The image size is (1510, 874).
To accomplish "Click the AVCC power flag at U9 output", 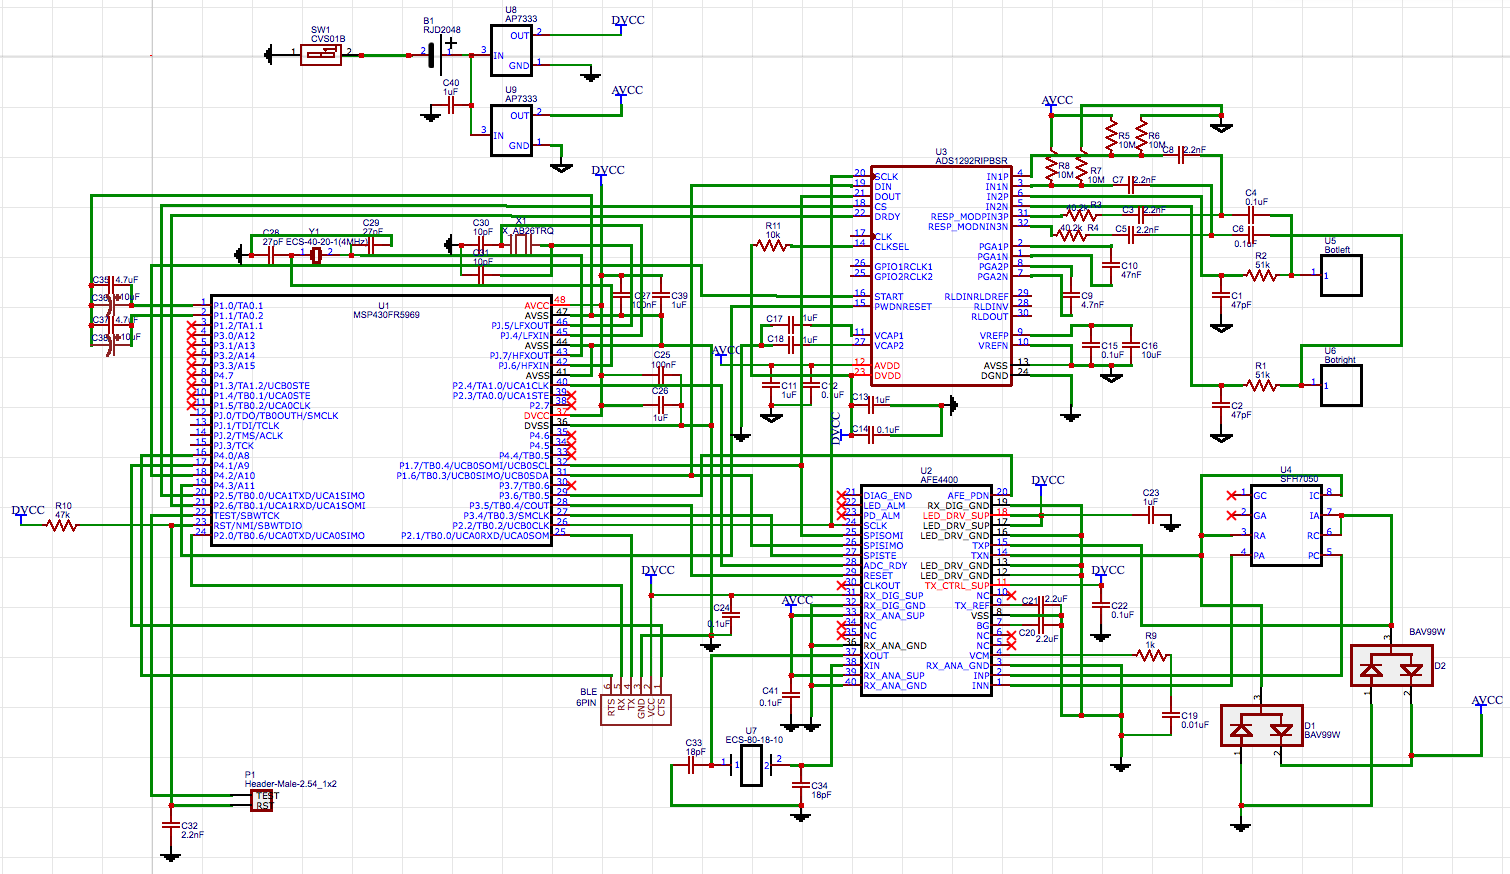I will (627, 93).
